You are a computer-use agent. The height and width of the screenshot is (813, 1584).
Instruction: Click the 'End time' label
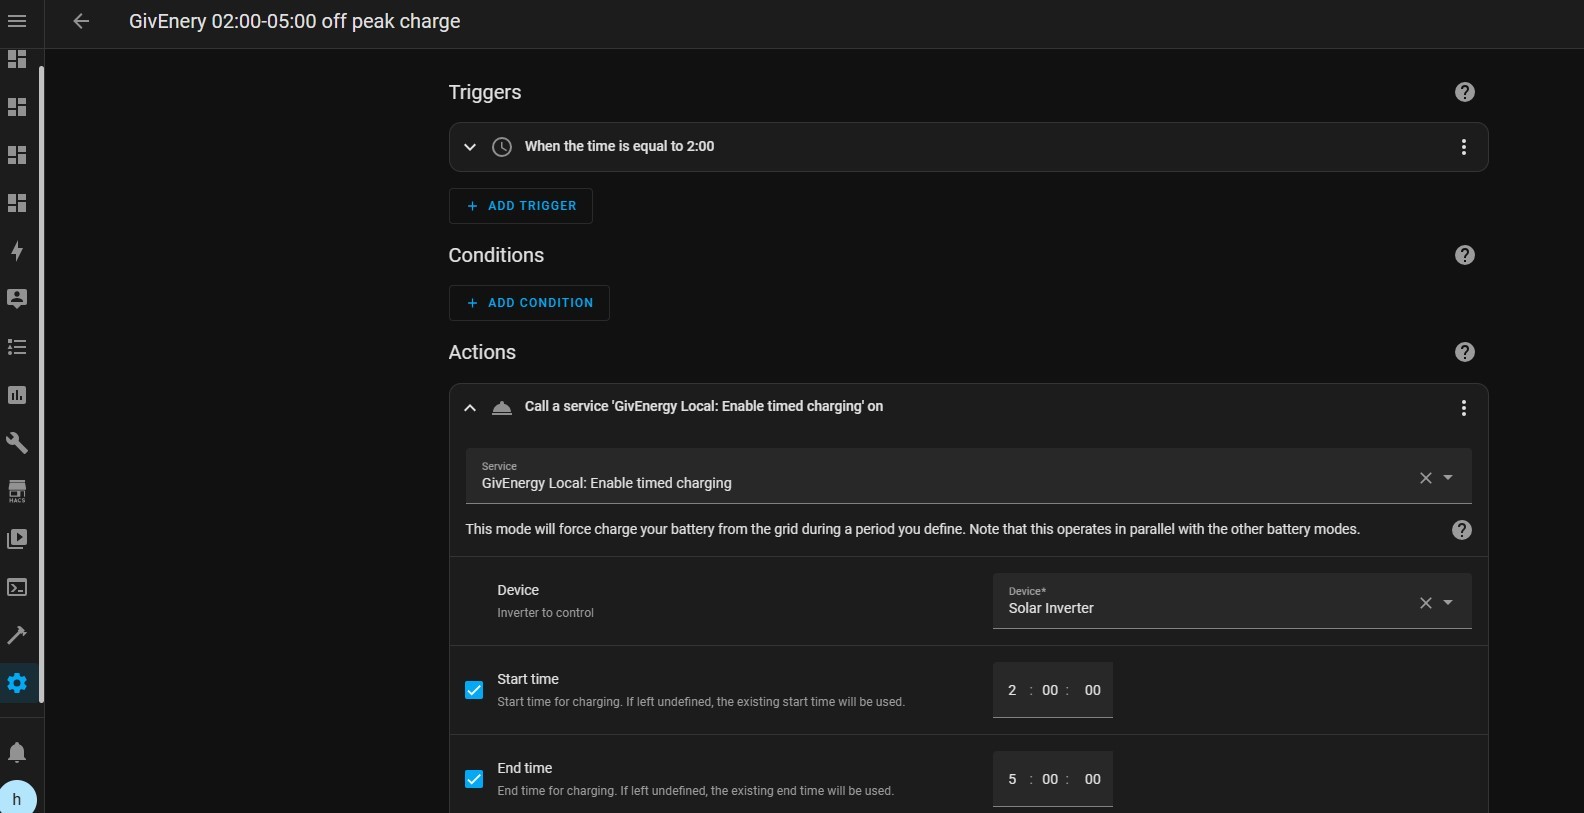coord(525,768)
